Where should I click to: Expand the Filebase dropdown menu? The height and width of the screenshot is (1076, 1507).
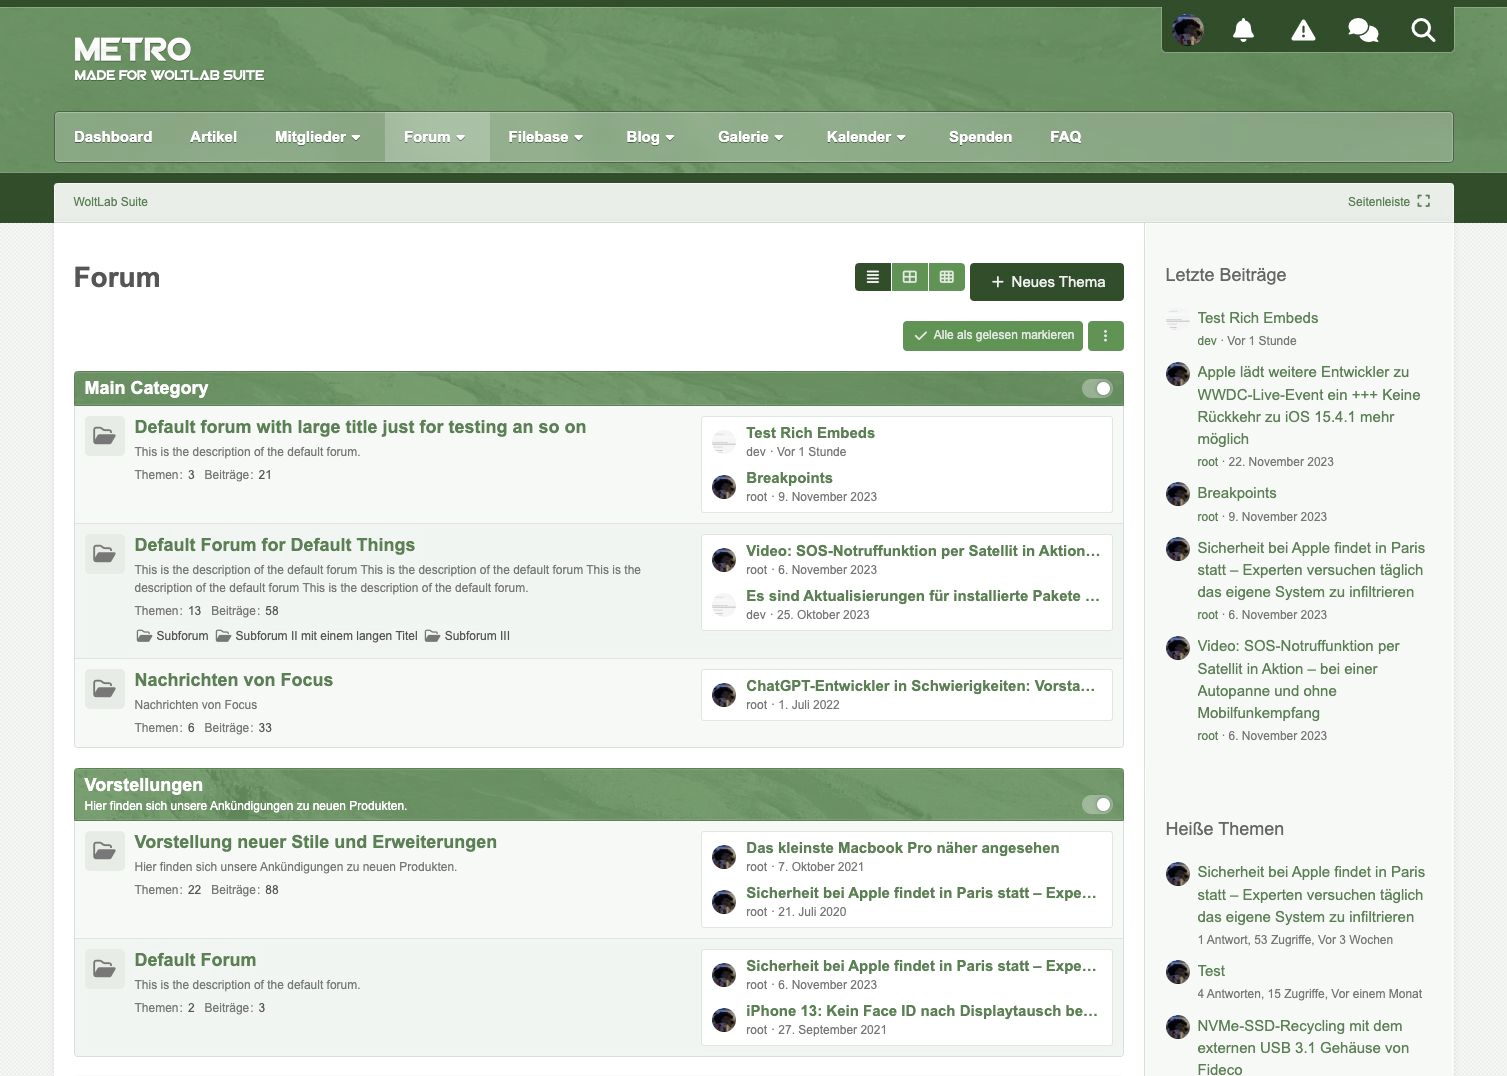[545, 137]
